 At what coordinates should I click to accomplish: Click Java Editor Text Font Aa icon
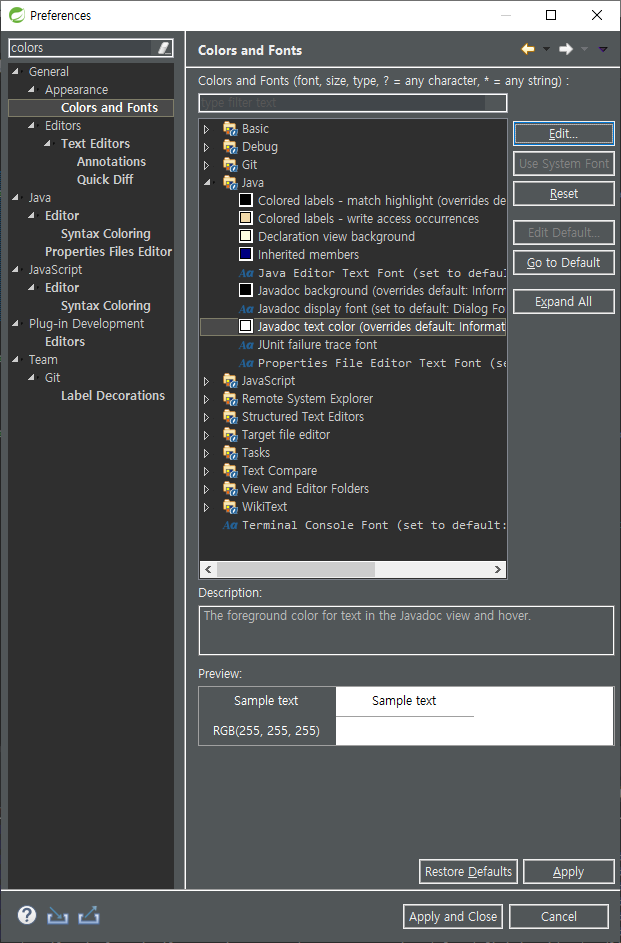[246, 273]
